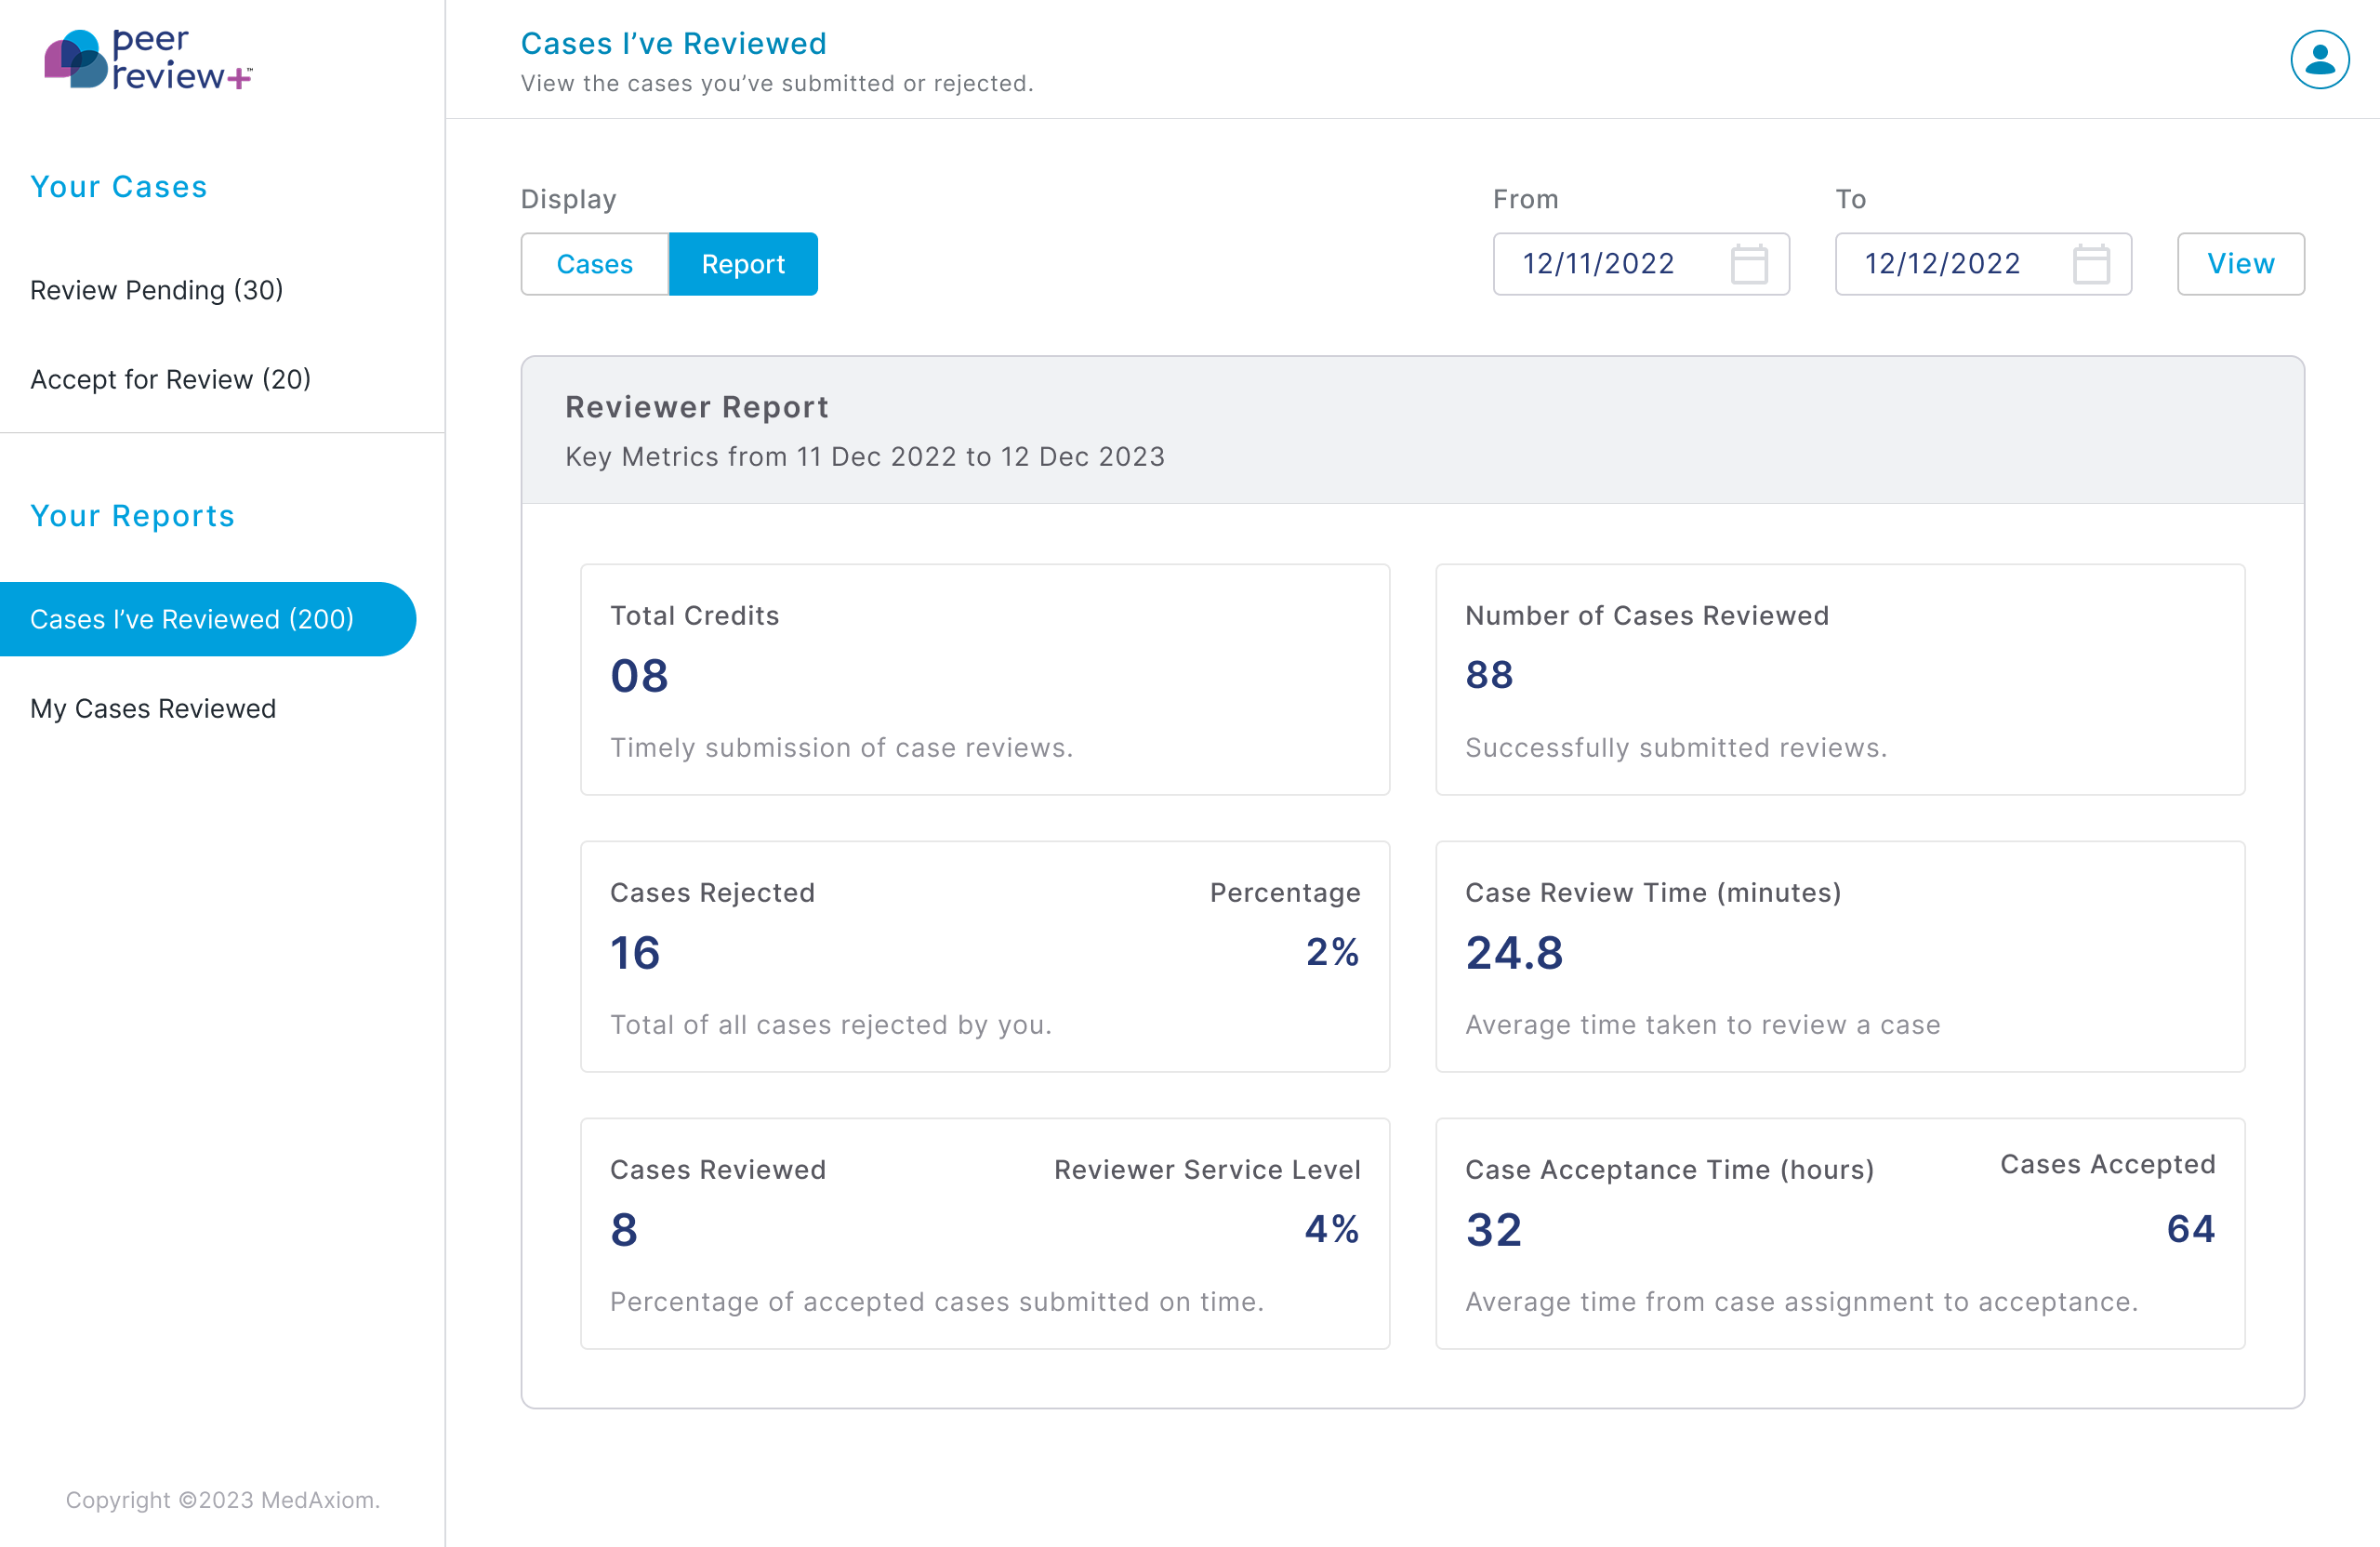Switch to the Cases display tab

click(594, 264)
